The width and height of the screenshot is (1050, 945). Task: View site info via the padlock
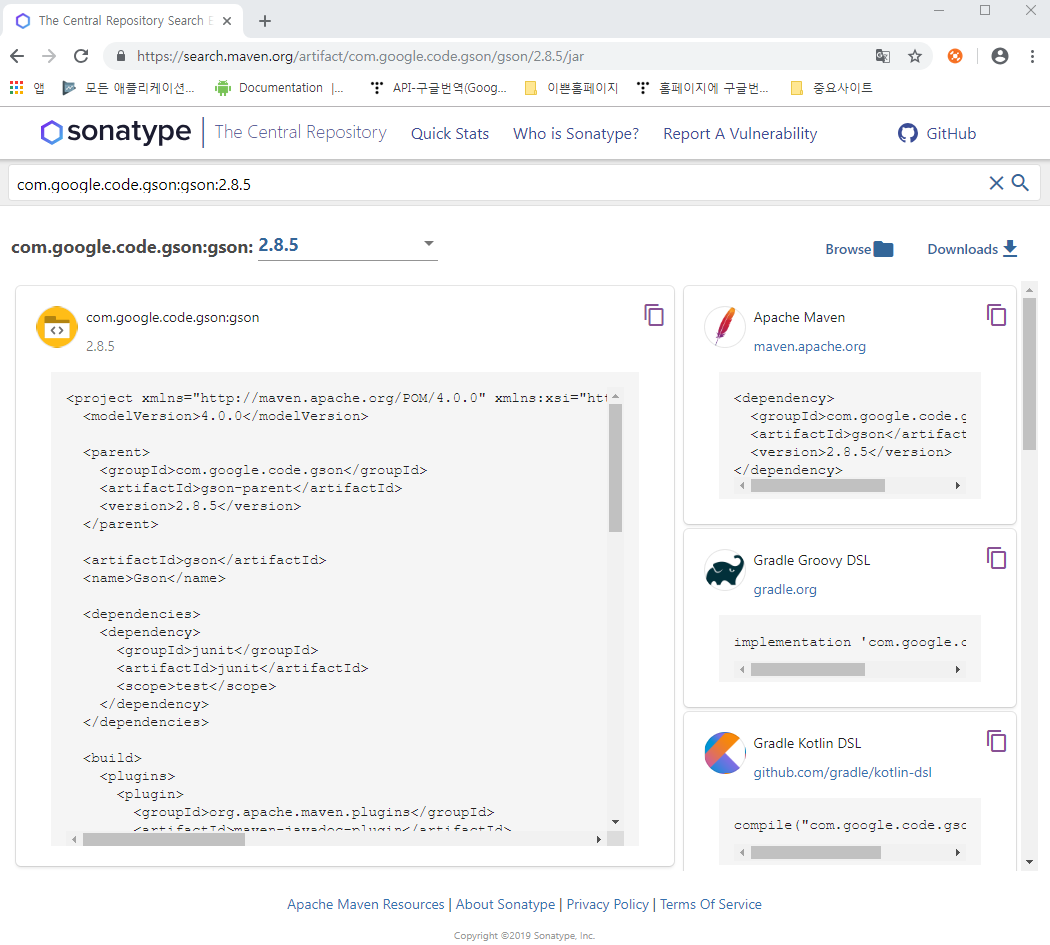pos(121,56)
